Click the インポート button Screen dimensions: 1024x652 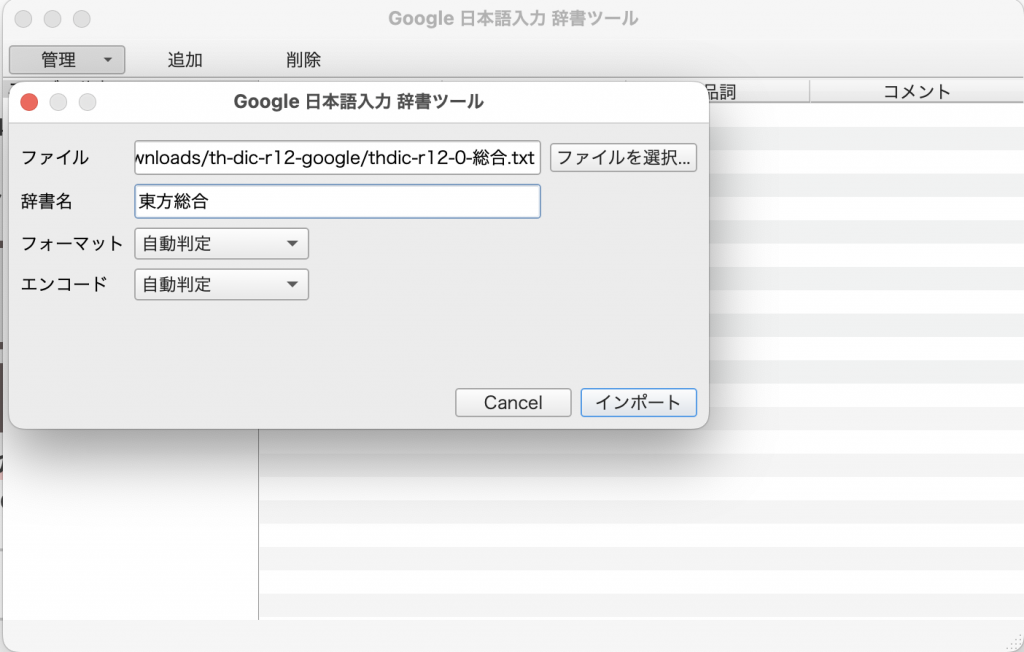click(638, 402)
